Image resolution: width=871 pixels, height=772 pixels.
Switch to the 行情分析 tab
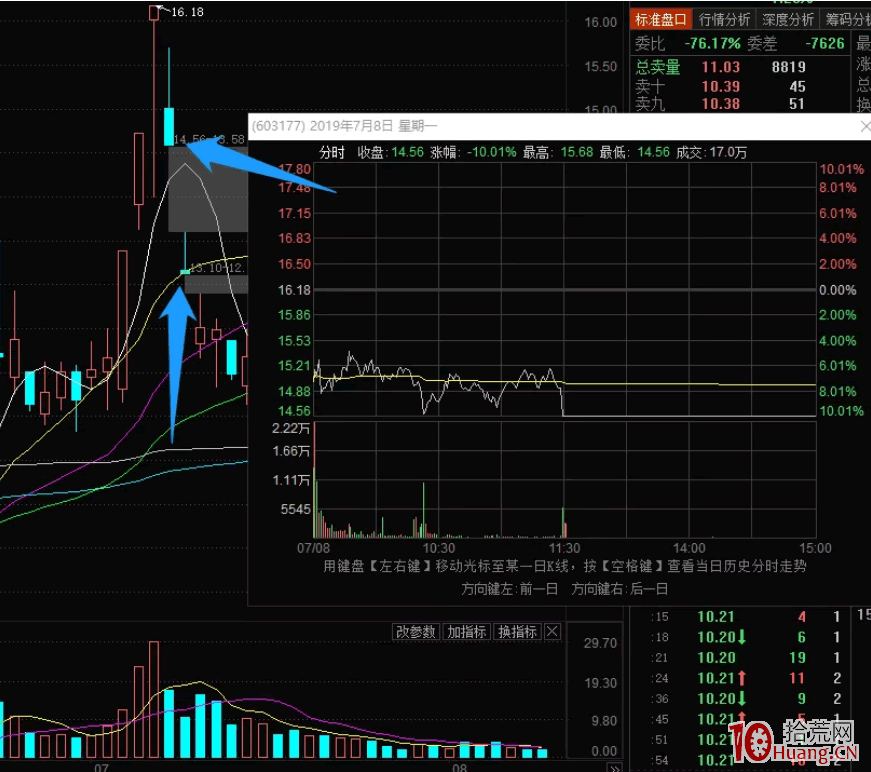tap(724, 20)
